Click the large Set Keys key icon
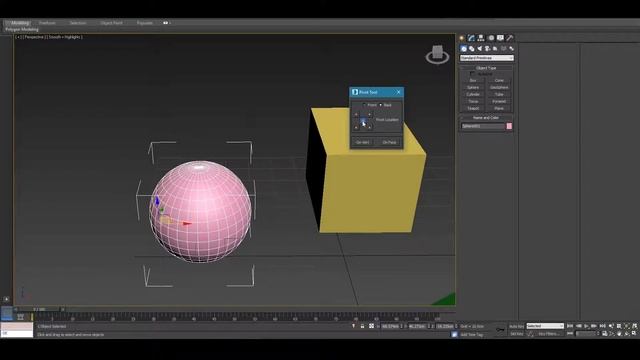This screenshot has height=360, width=640. tap(500, 330)
